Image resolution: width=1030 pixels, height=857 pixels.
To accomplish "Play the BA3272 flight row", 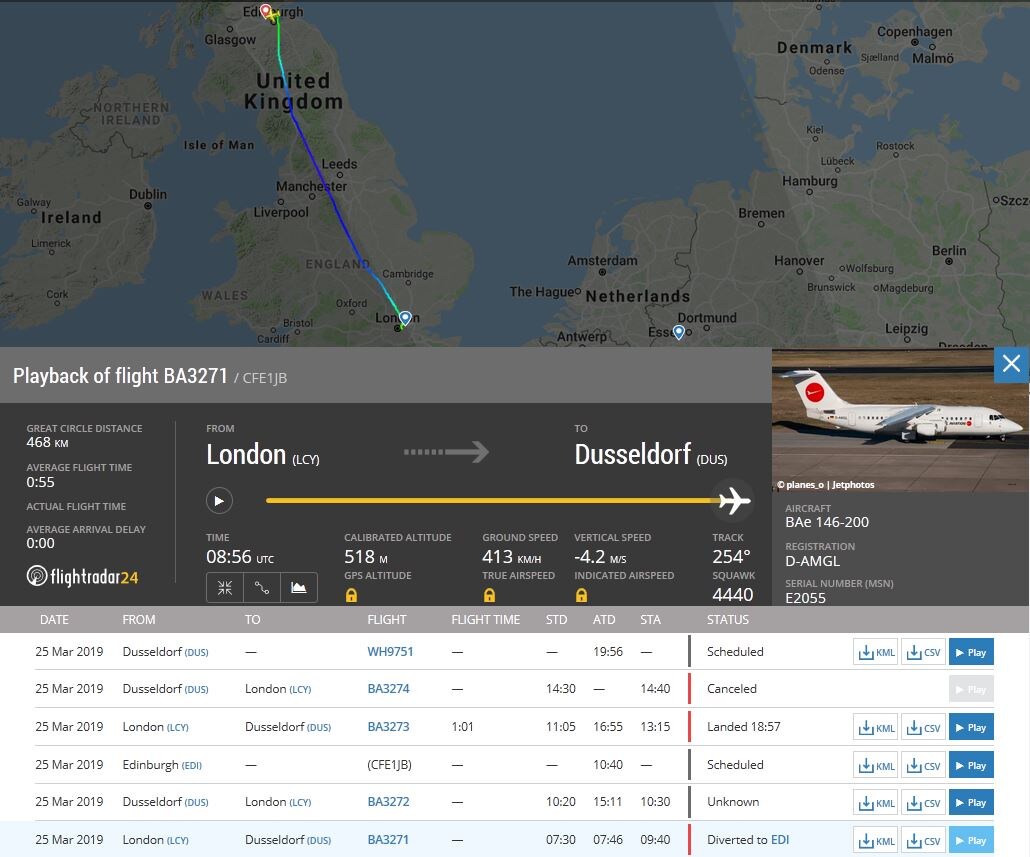I will [970, 803].
